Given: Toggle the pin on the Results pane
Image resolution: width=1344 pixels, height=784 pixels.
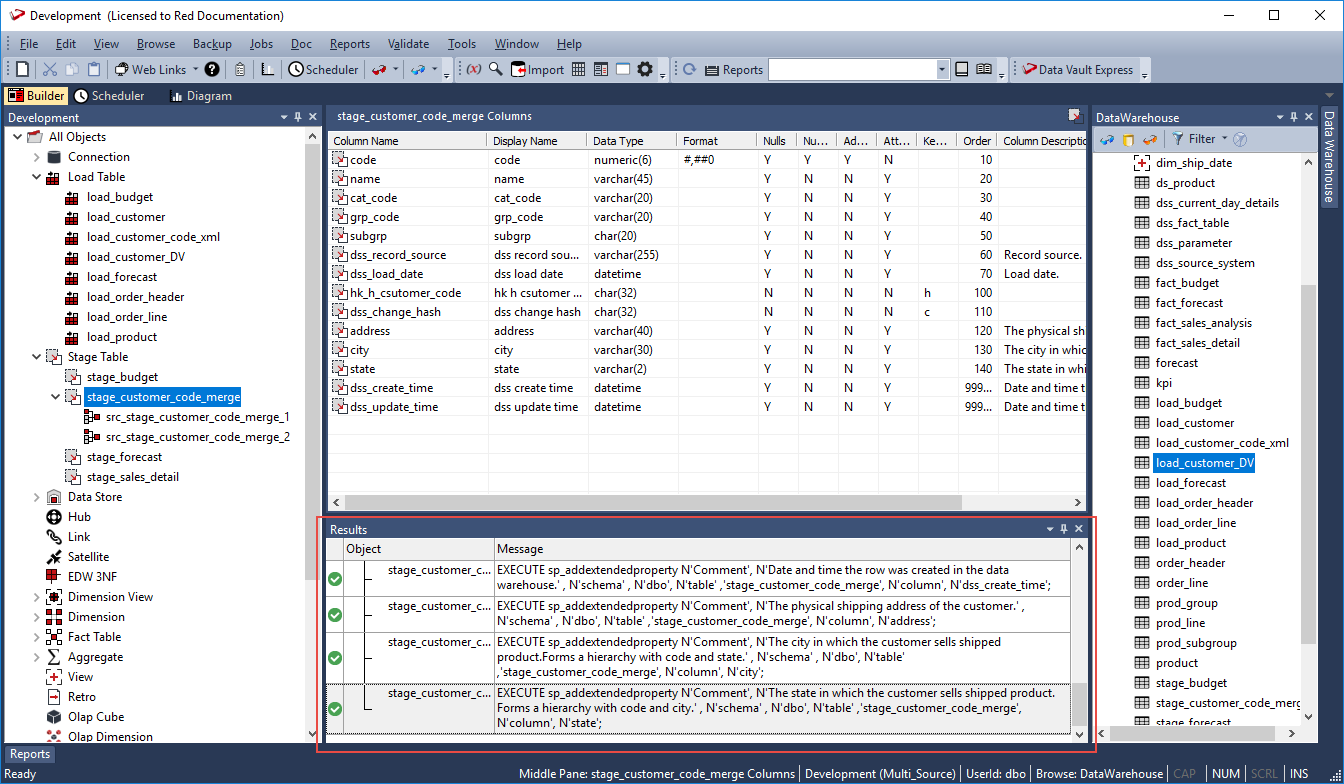Looking at the screenshot, I should (x=1064, y=529).
